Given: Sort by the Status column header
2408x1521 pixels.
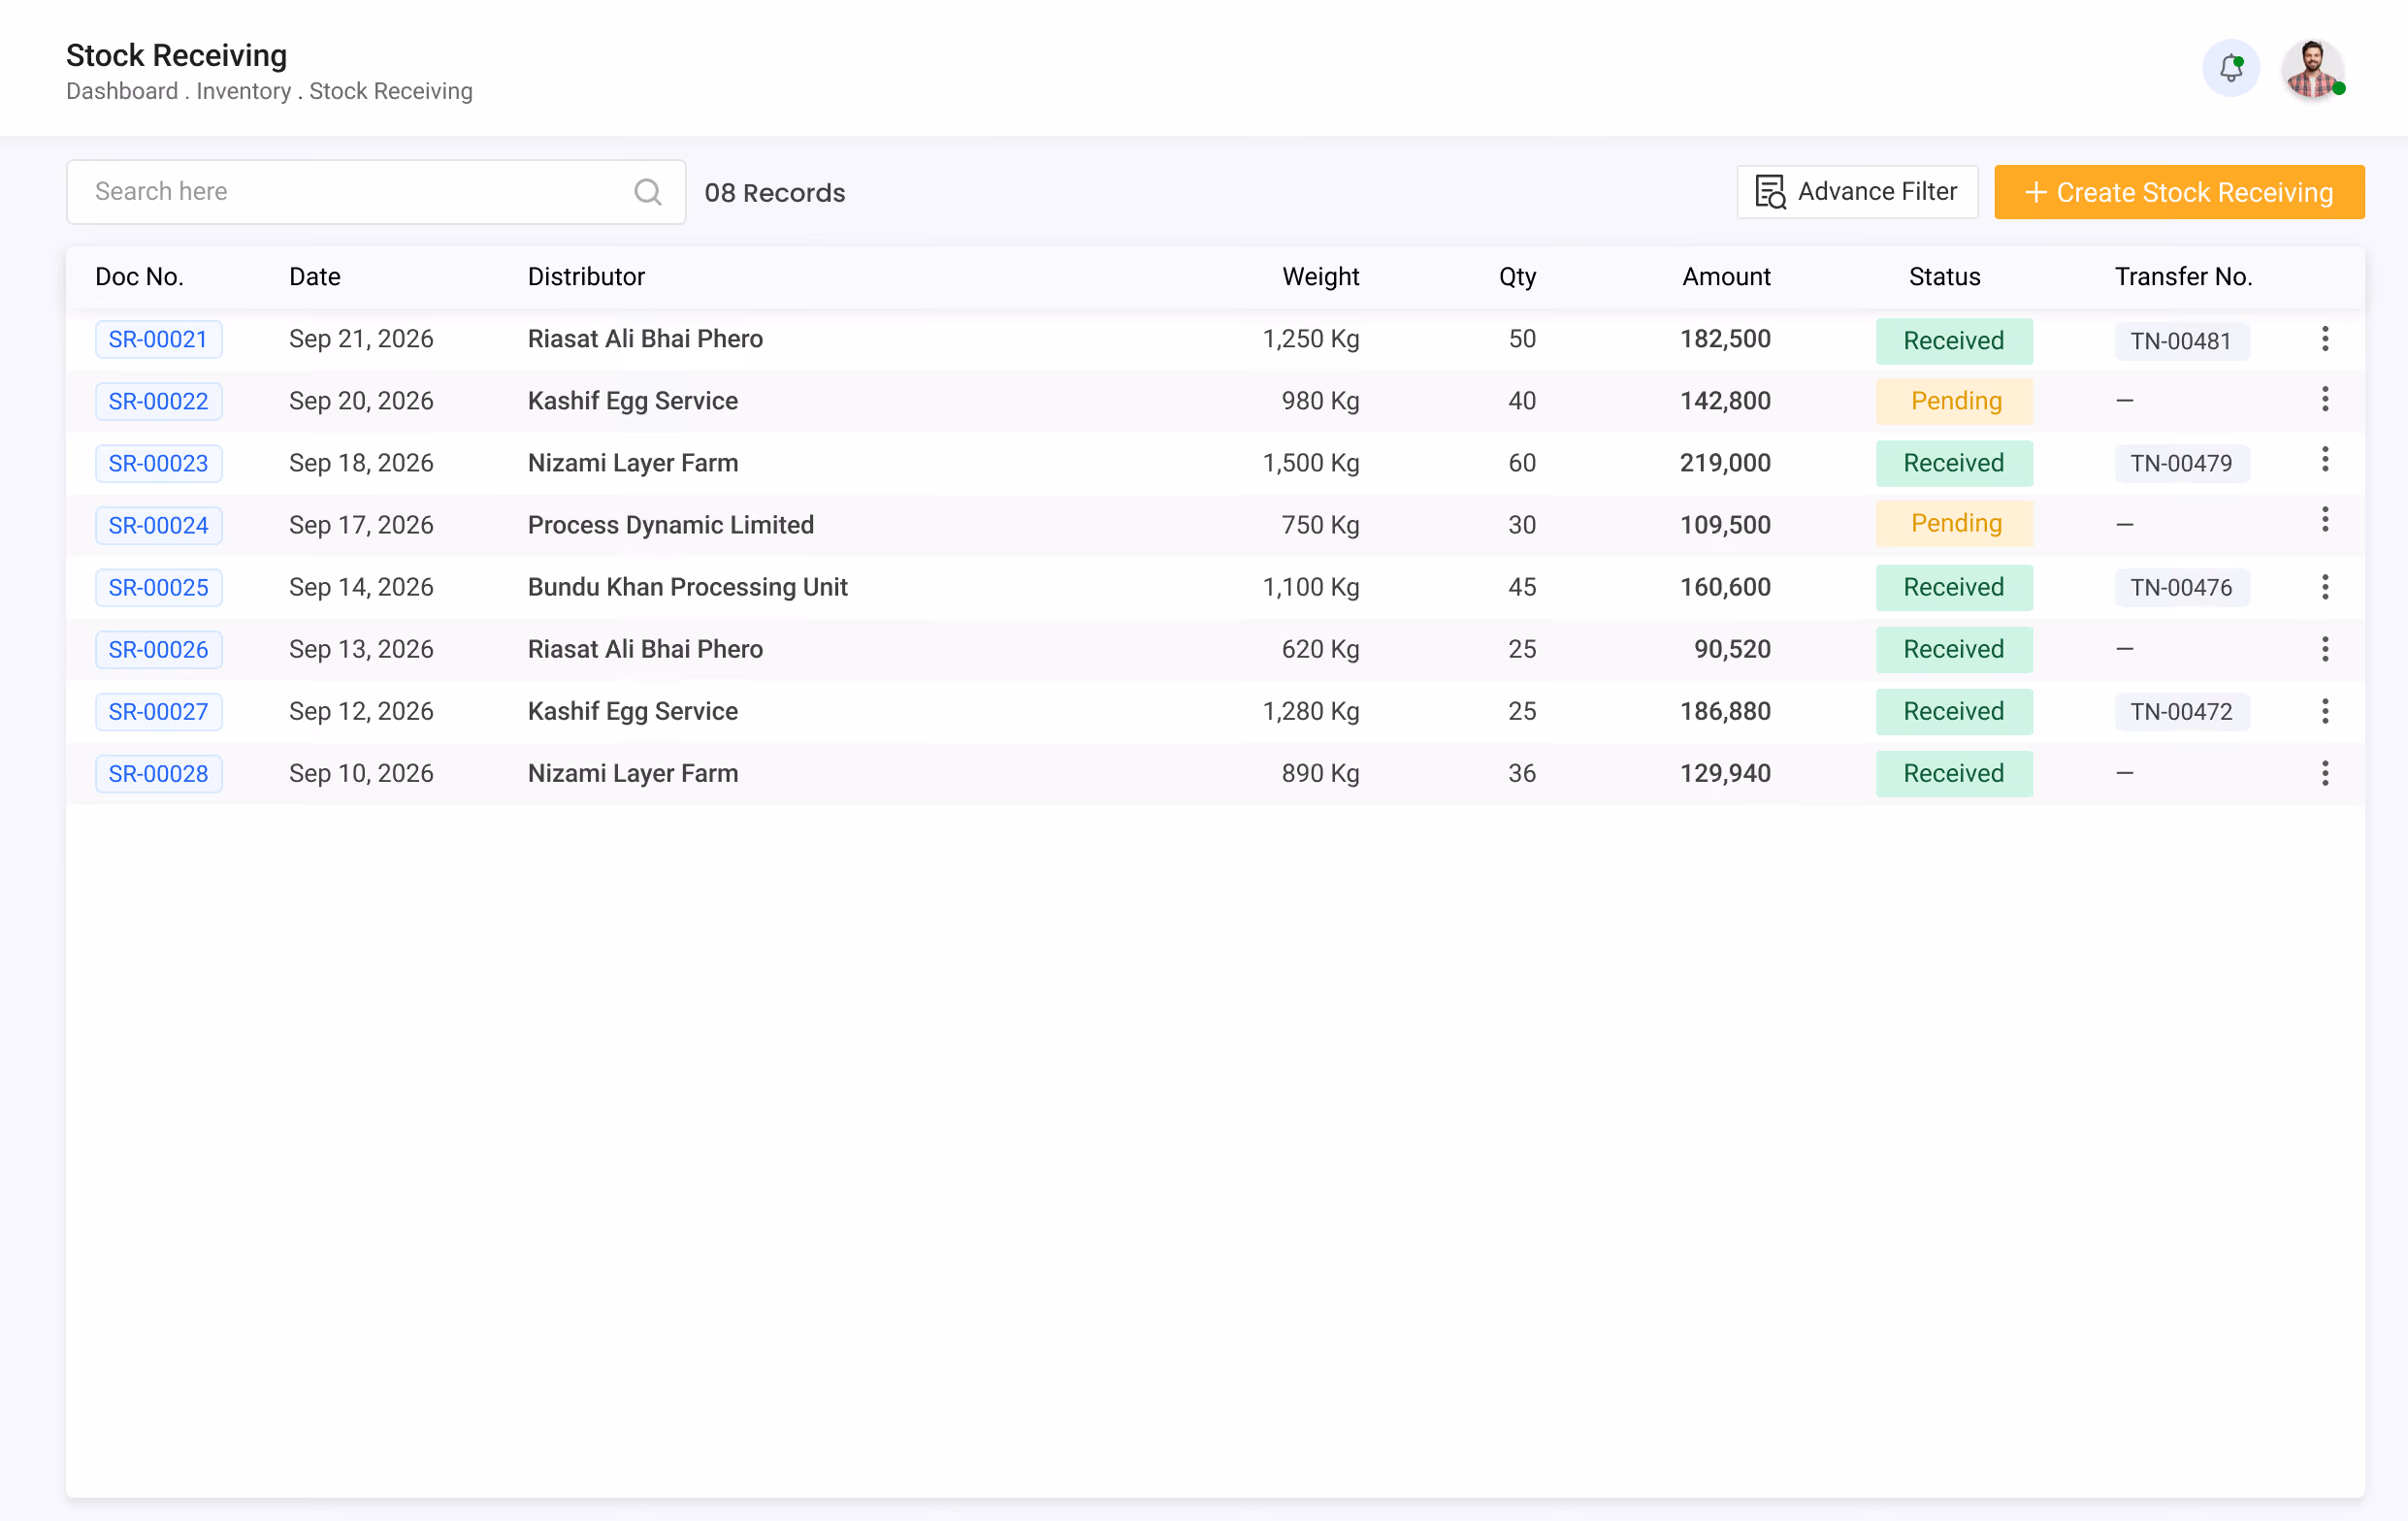Looking at the screenshot, I should [1944, 277].
